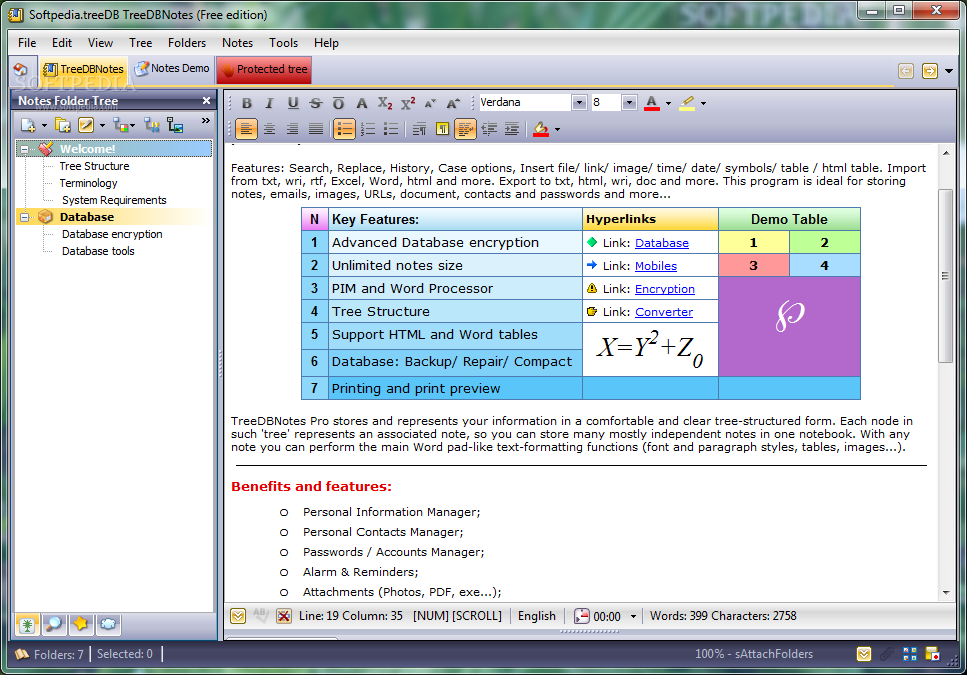Screen dimensions: 967x675
Task: Click the Verdana font name field
Action: point(525,102)
